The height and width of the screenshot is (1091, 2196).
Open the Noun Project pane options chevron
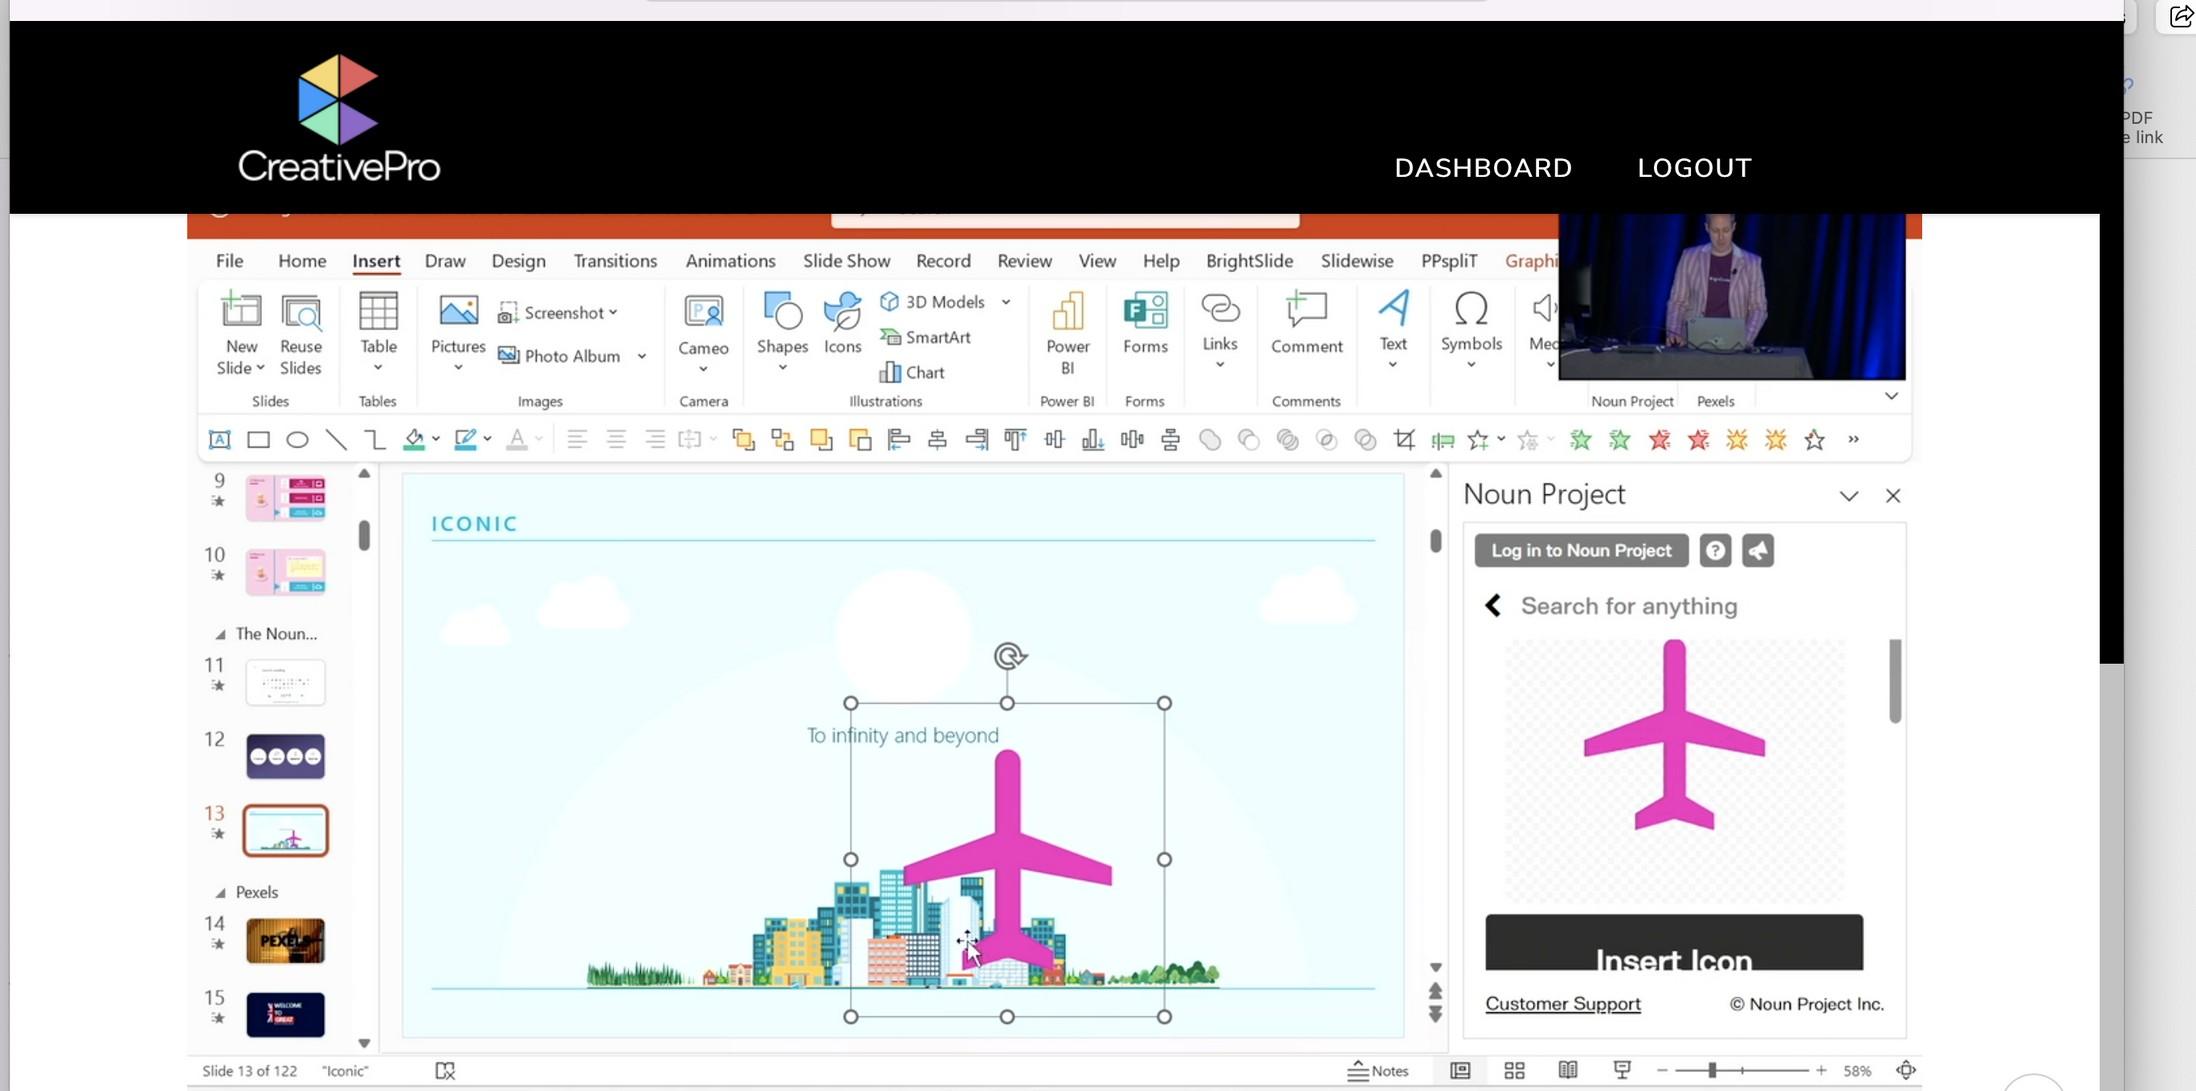(x=1848, y=496)
